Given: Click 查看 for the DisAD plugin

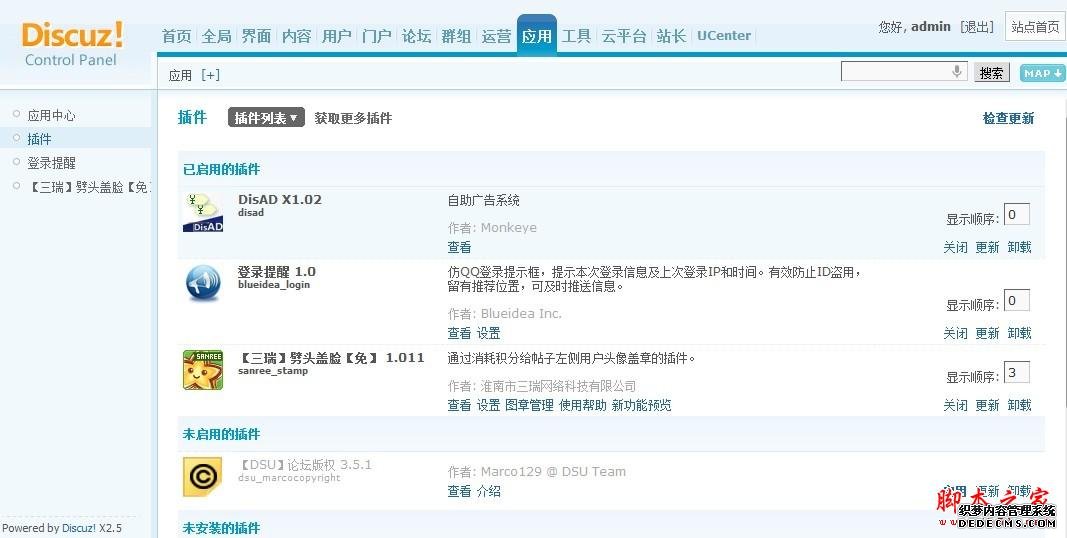Looking at the screenshot, I should [459, 247].
